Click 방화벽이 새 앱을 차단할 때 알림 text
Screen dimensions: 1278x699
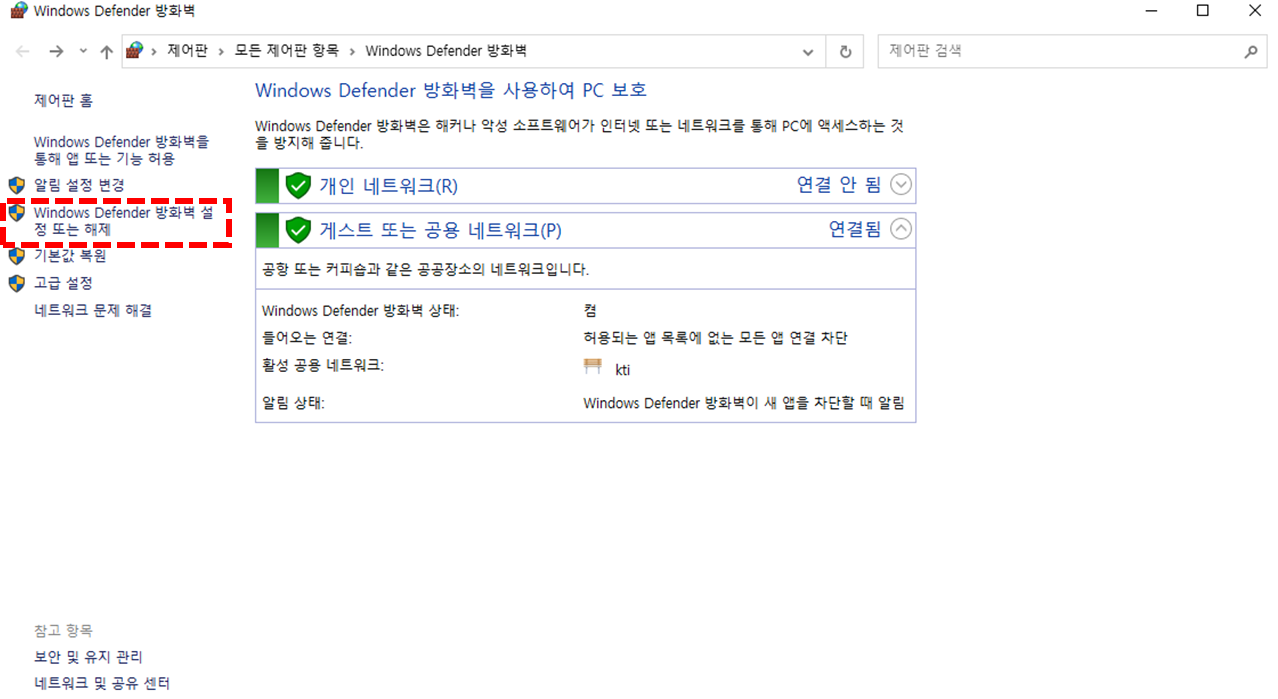point(743,404)
